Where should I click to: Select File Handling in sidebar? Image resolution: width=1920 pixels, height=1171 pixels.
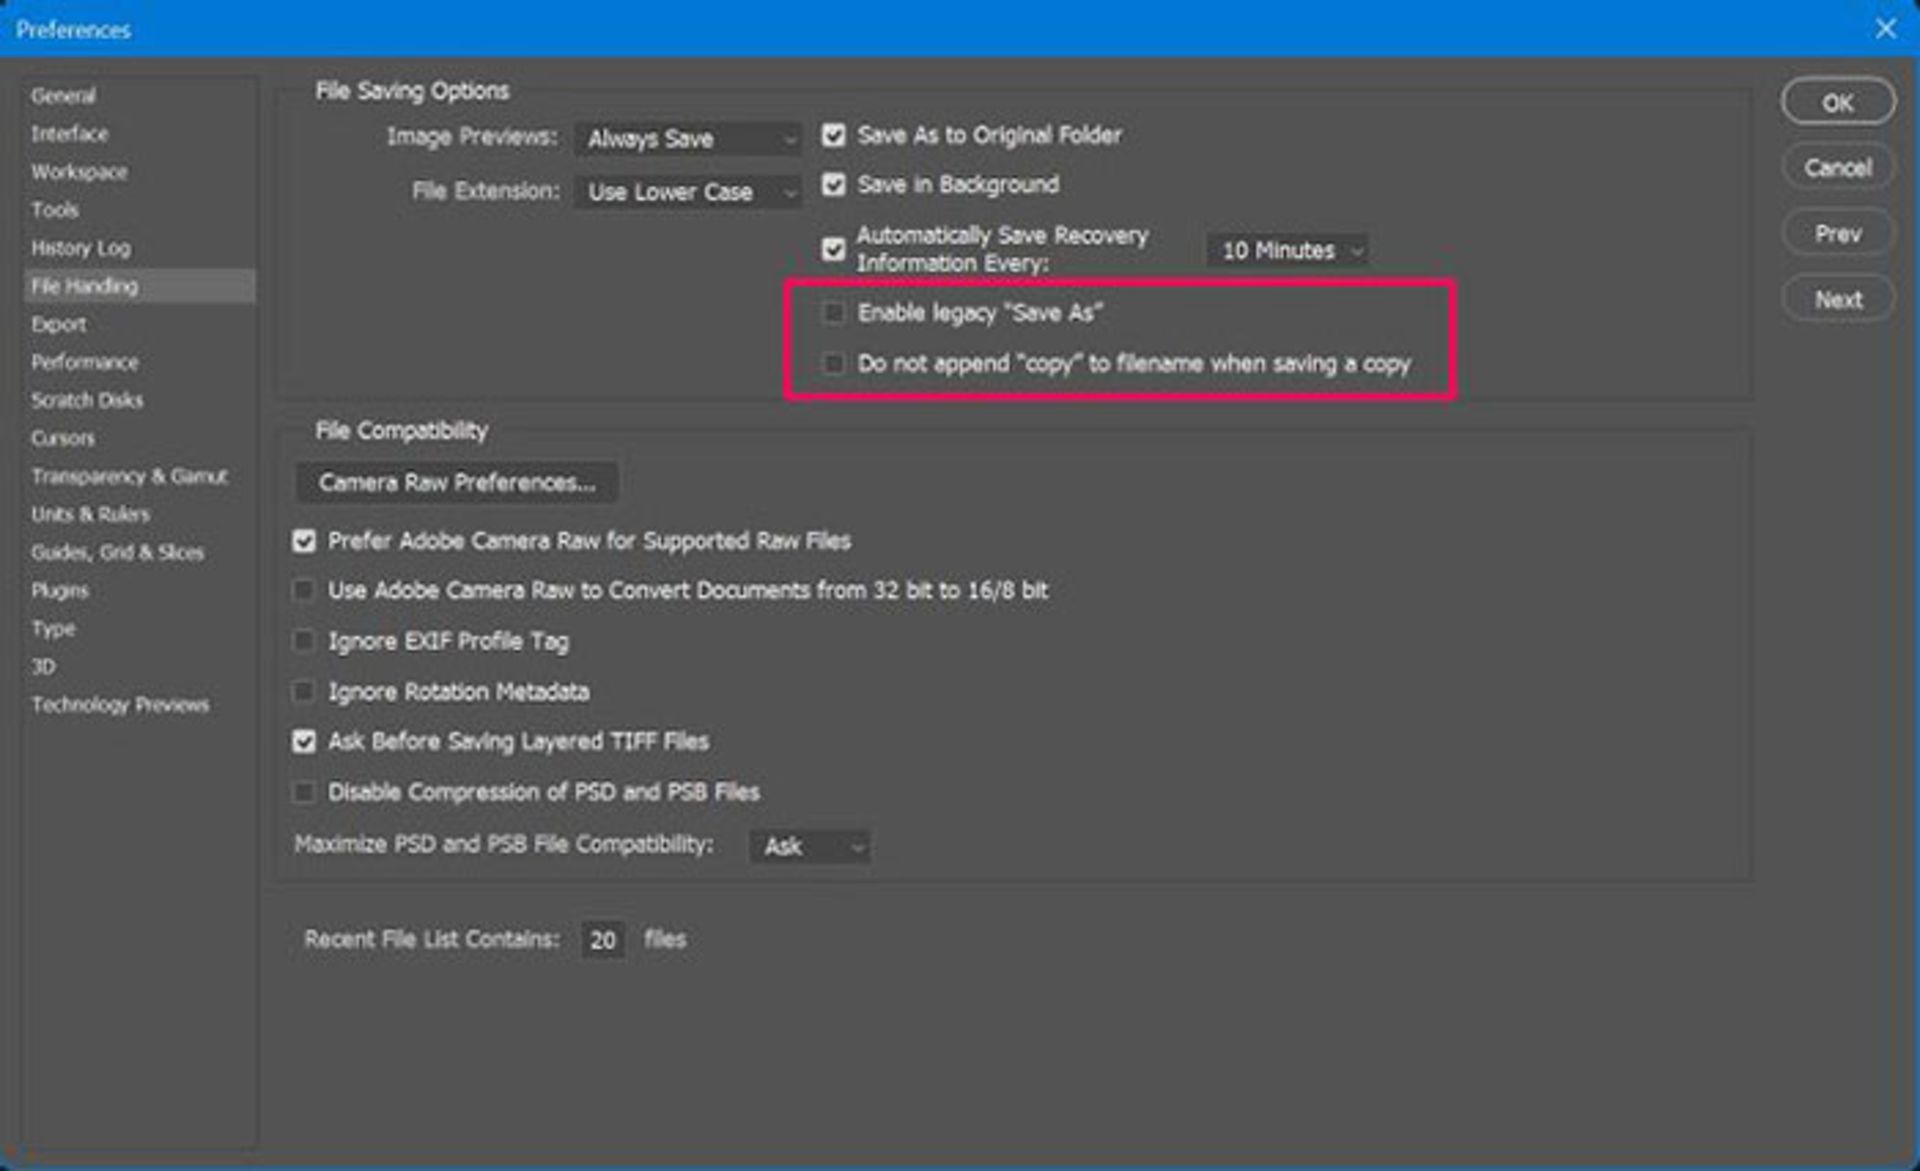pos(140,286)
